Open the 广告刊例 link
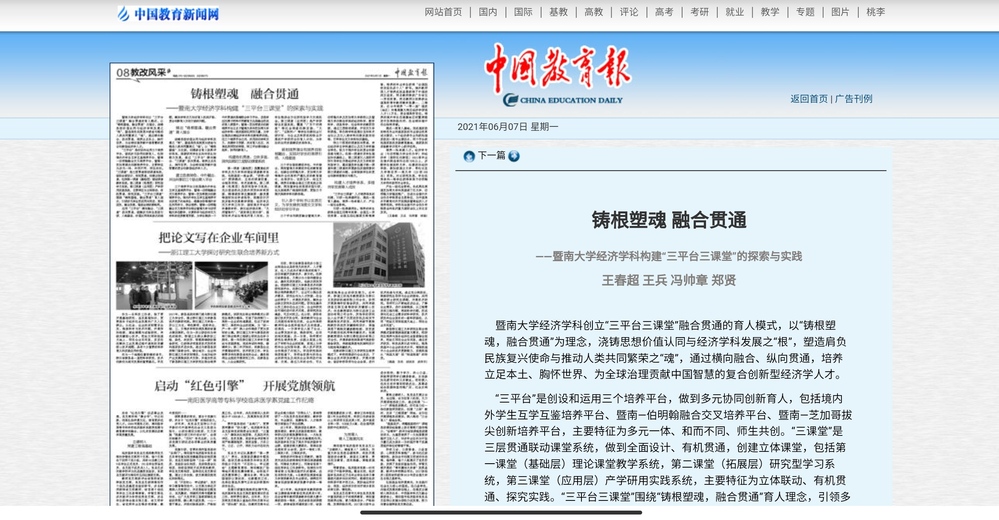 pos(853,99)
